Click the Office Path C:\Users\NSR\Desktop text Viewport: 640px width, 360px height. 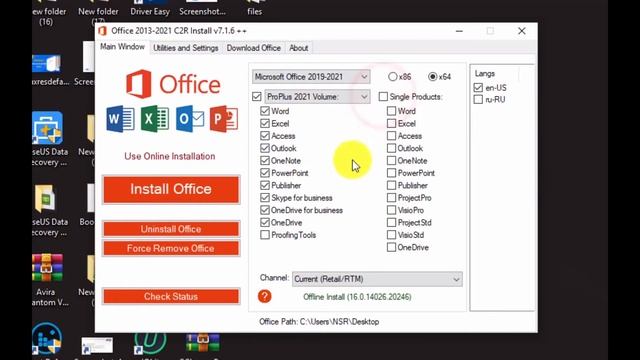coord(319,322)
